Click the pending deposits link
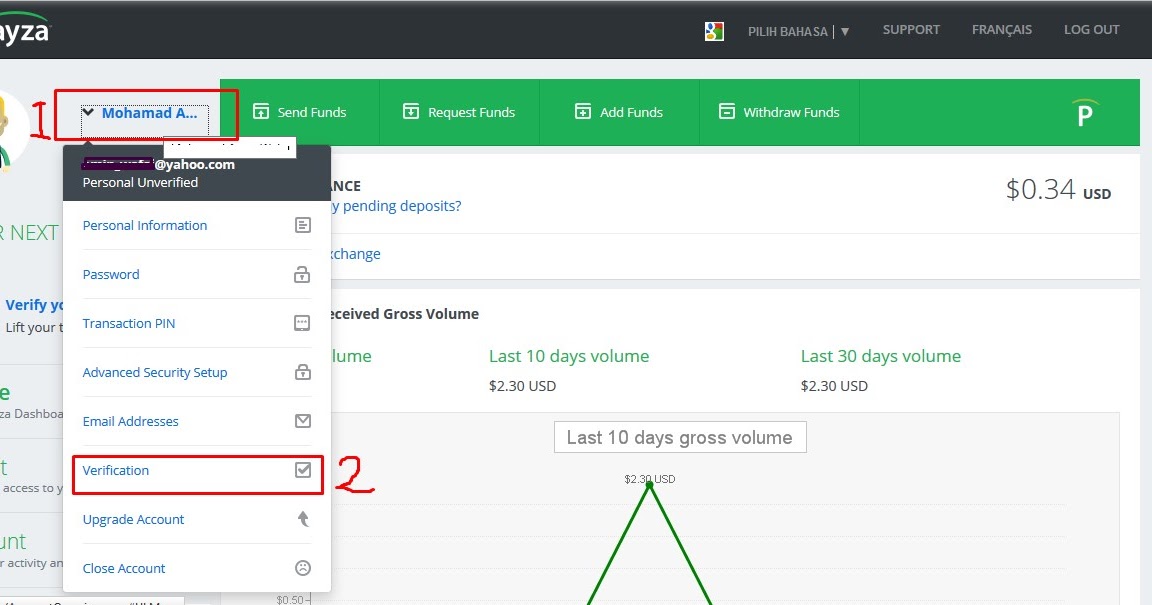 pos(396,206)
